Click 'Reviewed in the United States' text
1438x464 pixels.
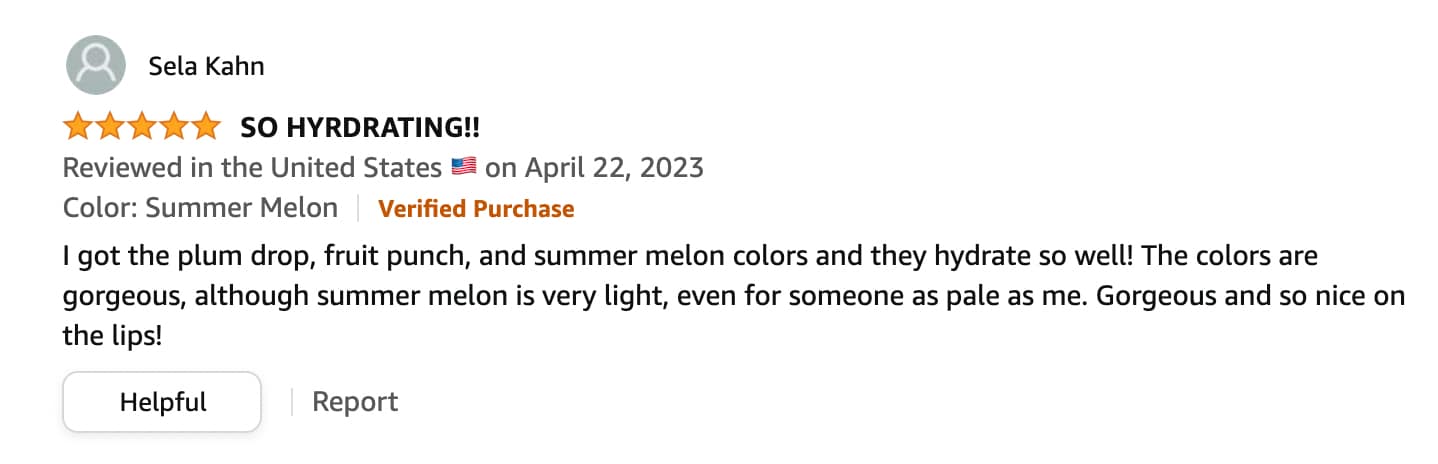point(252,167)
